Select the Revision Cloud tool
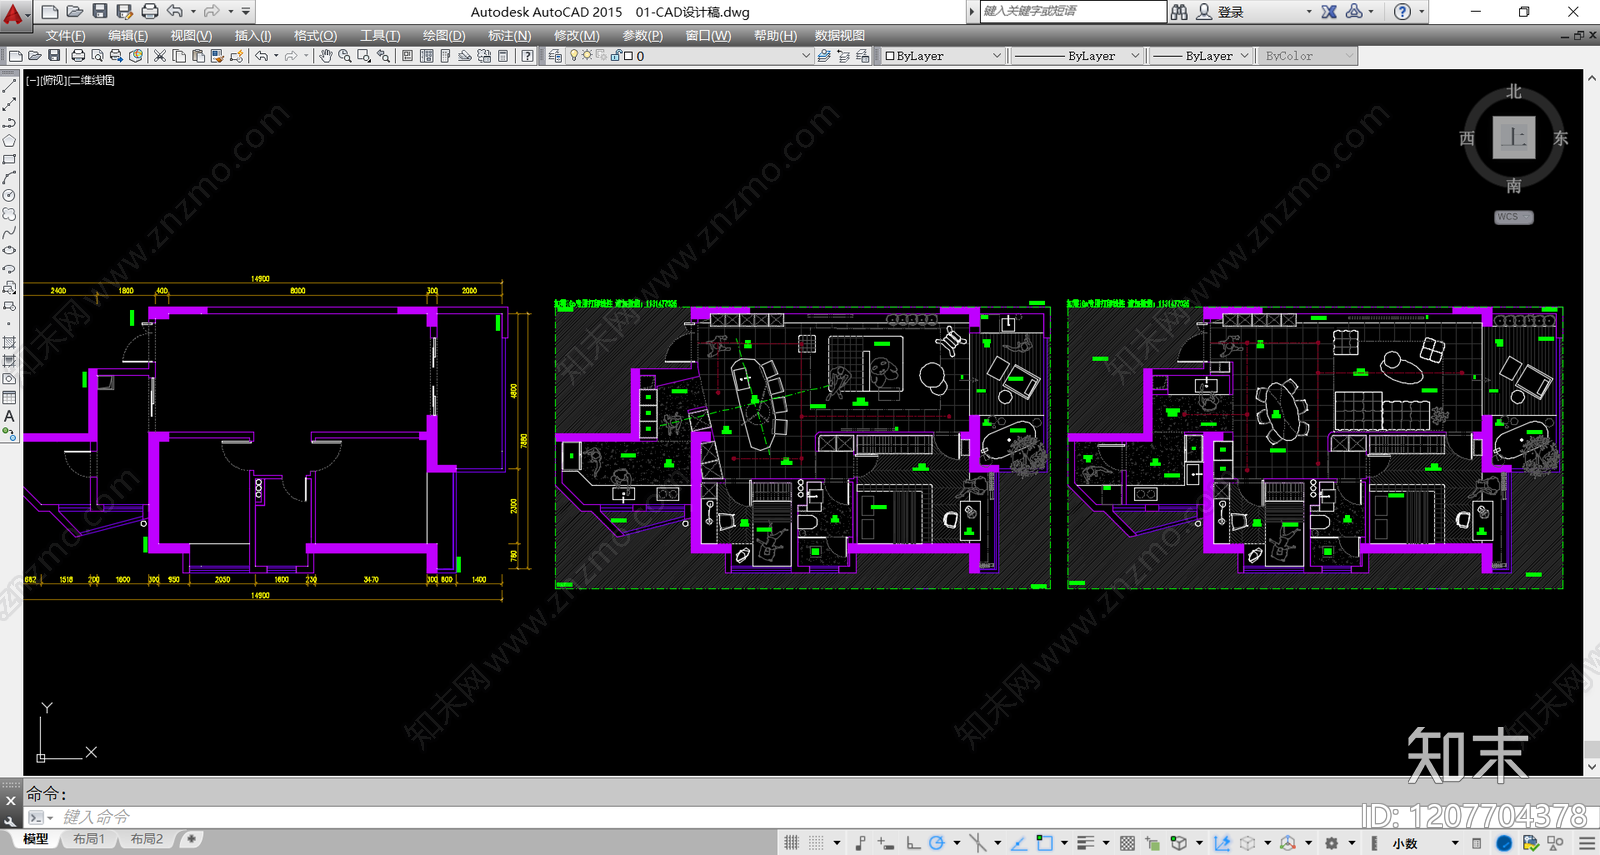1600x855 pixels. pyautogui.click(x=9, y=214)
